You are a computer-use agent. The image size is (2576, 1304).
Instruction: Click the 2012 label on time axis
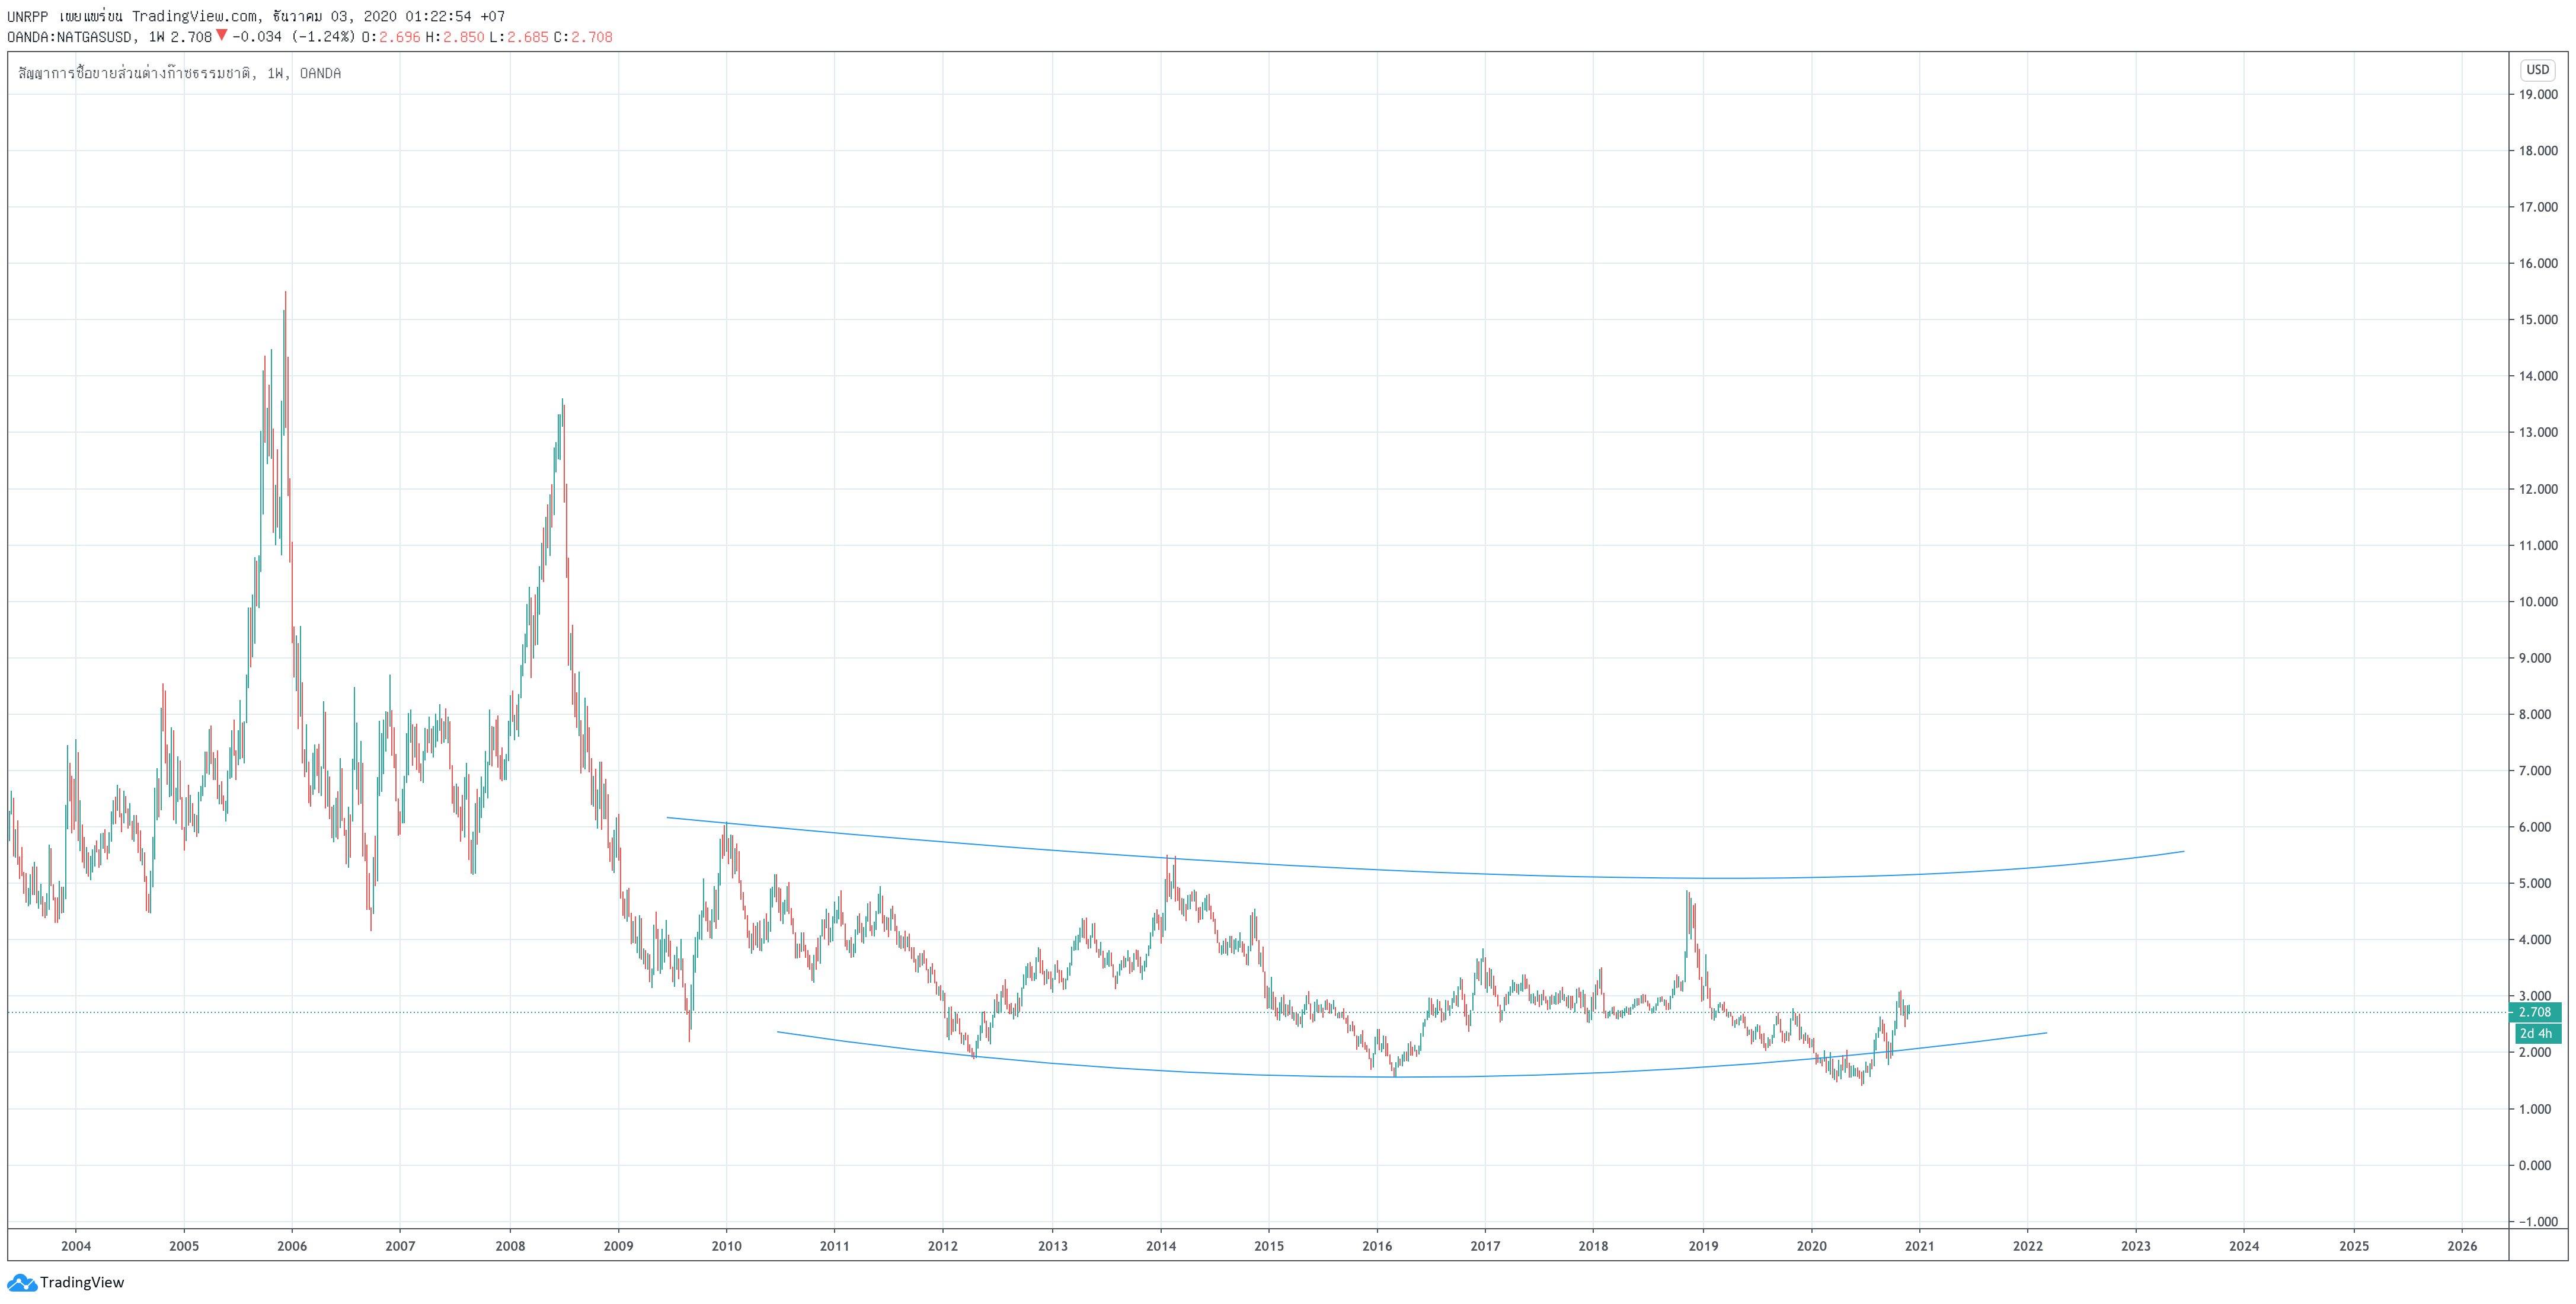coord(943,1246)
